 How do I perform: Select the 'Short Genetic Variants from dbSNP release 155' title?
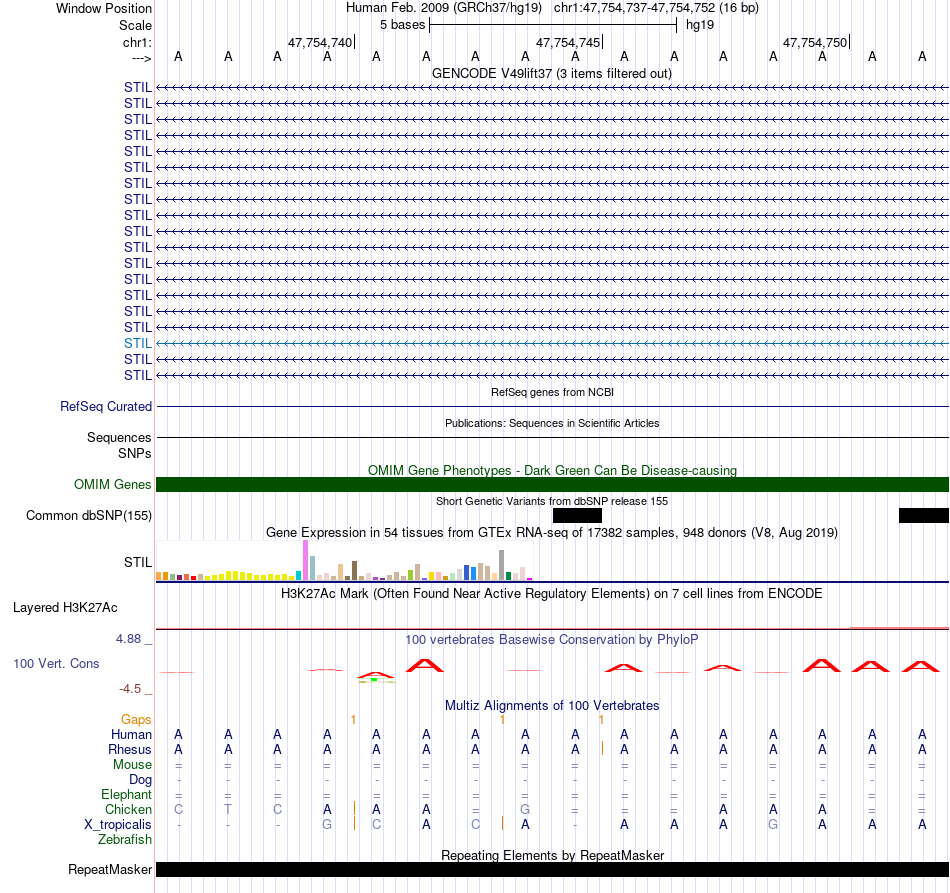pos(552,501)
